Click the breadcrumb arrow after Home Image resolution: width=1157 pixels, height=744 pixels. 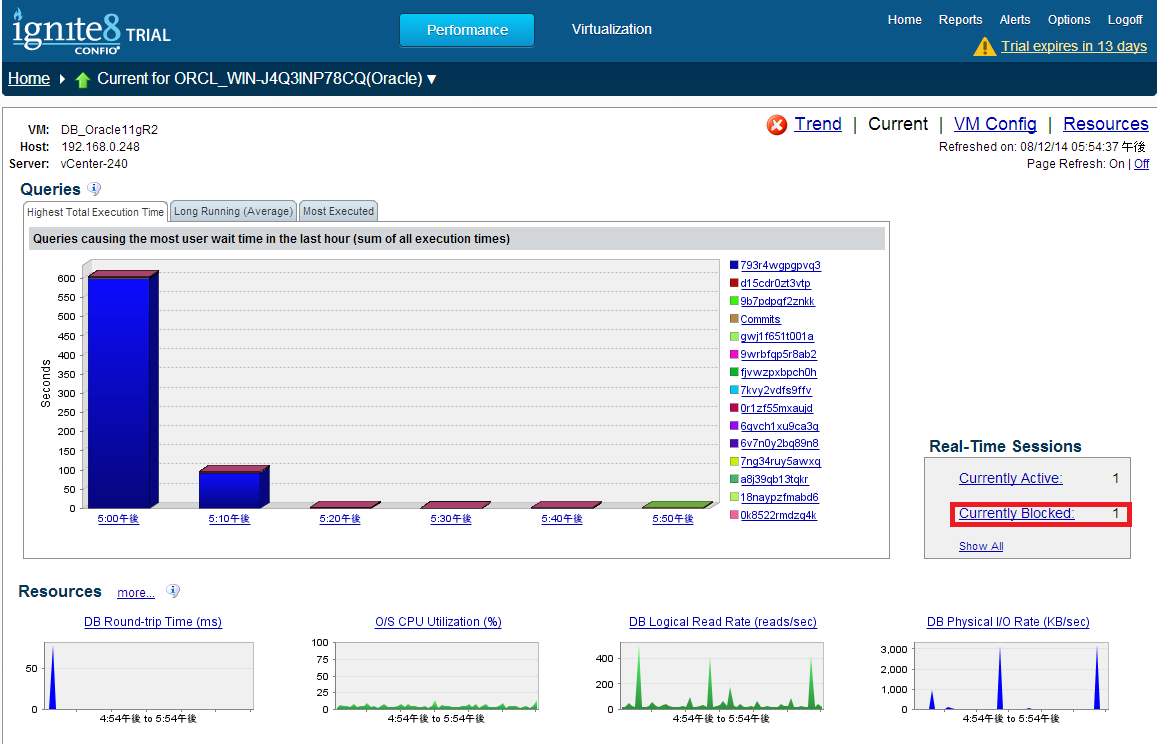62,79
